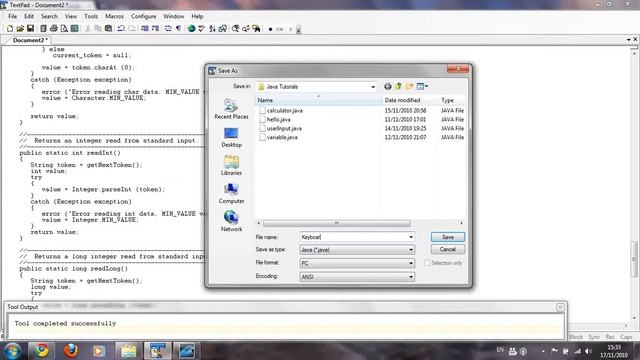Click the file list horizontal scrollbar
Screen dimensions: 640x360
tap(336, 223)
